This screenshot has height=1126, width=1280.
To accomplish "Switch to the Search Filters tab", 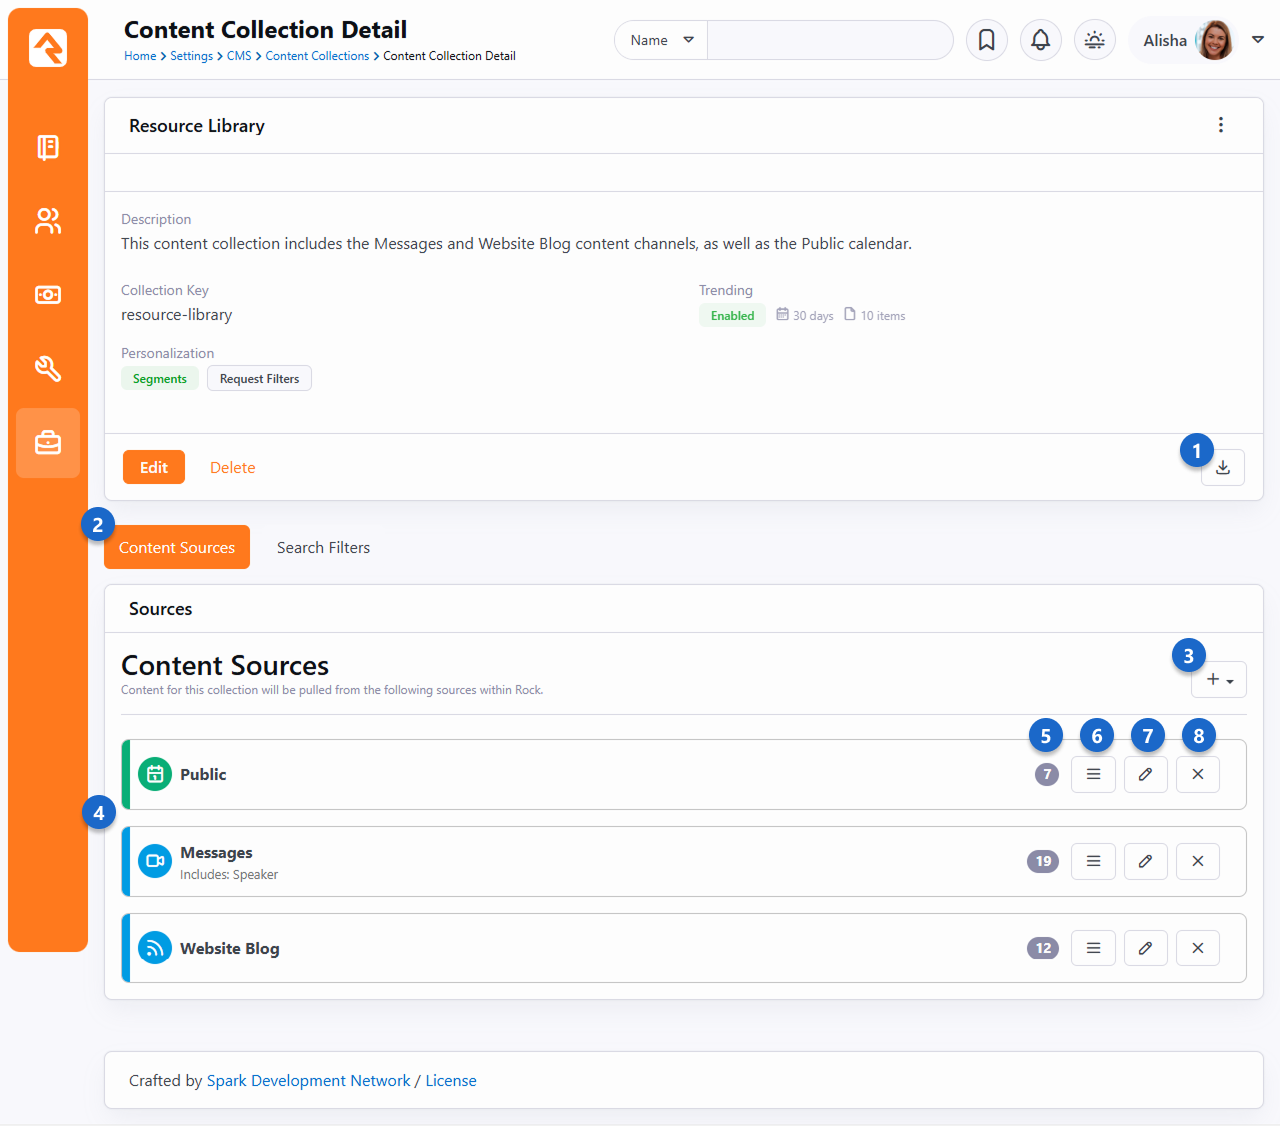I will tap(323, 547).
